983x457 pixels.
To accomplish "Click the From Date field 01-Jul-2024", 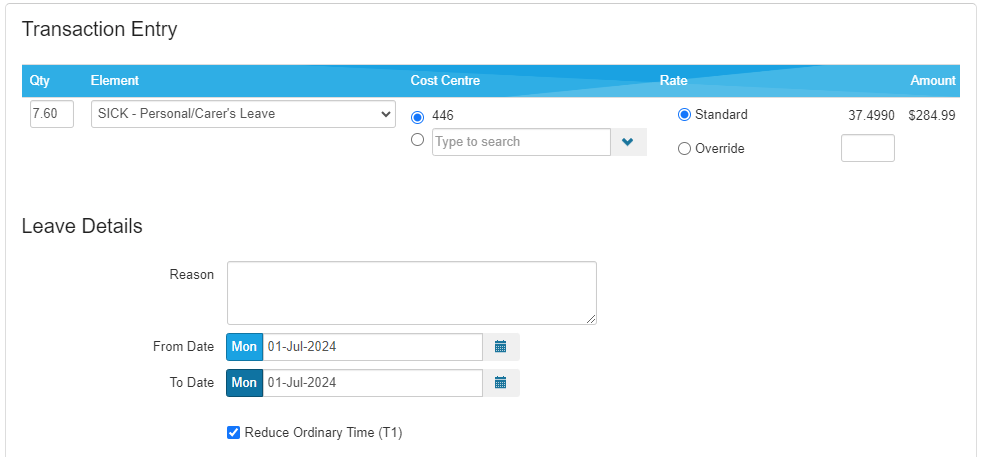I will click(372, 347).
